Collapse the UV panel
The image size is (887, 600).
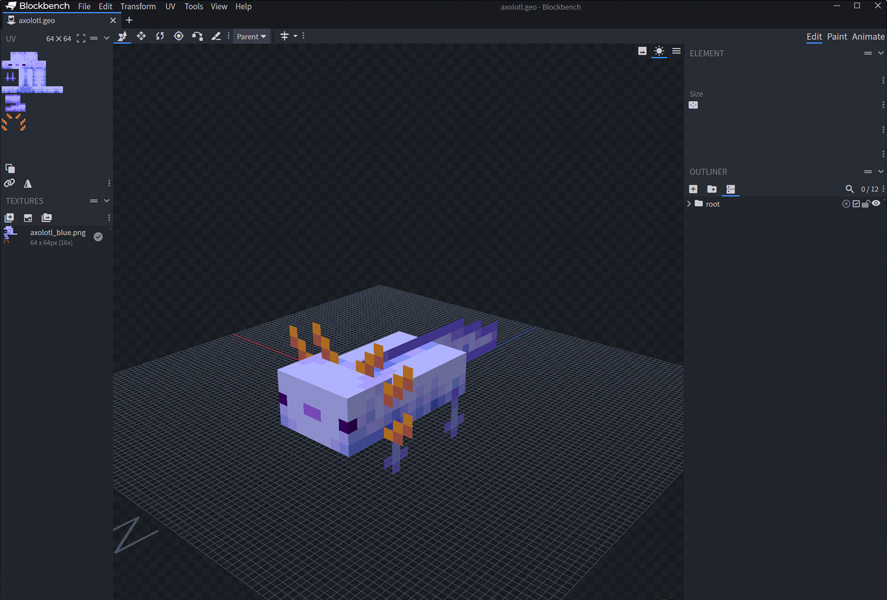106,38
